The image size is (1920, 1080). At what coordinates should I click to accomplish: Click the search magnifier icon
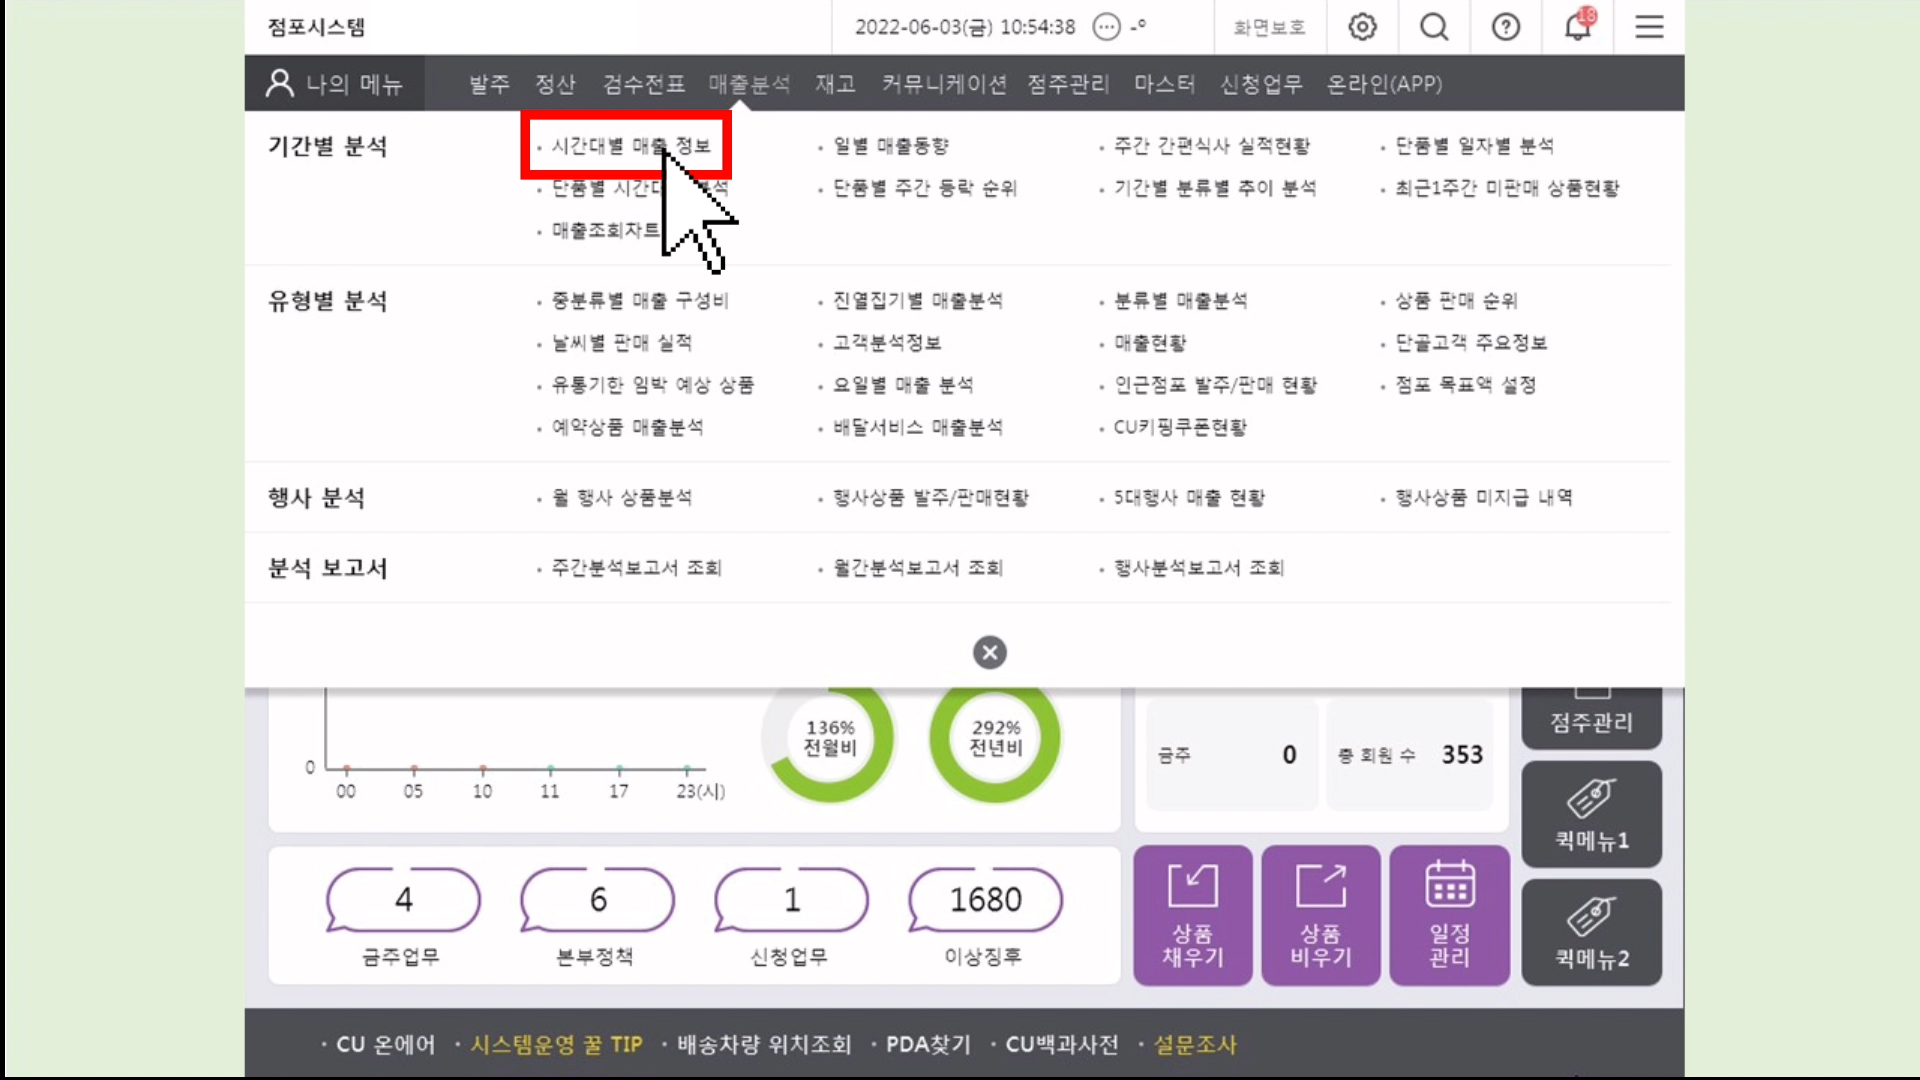(1434, 27)
